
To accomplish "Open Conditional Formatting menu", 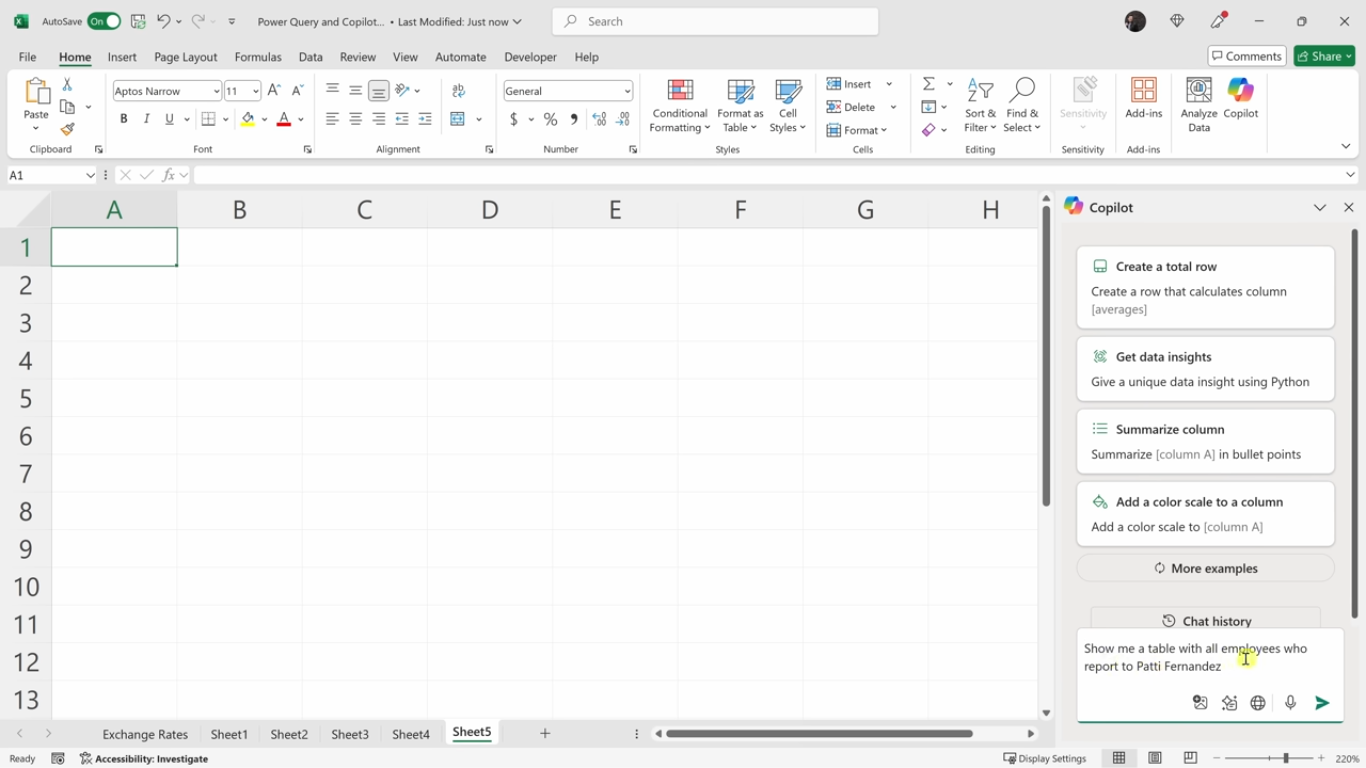I will coord(680,106).
